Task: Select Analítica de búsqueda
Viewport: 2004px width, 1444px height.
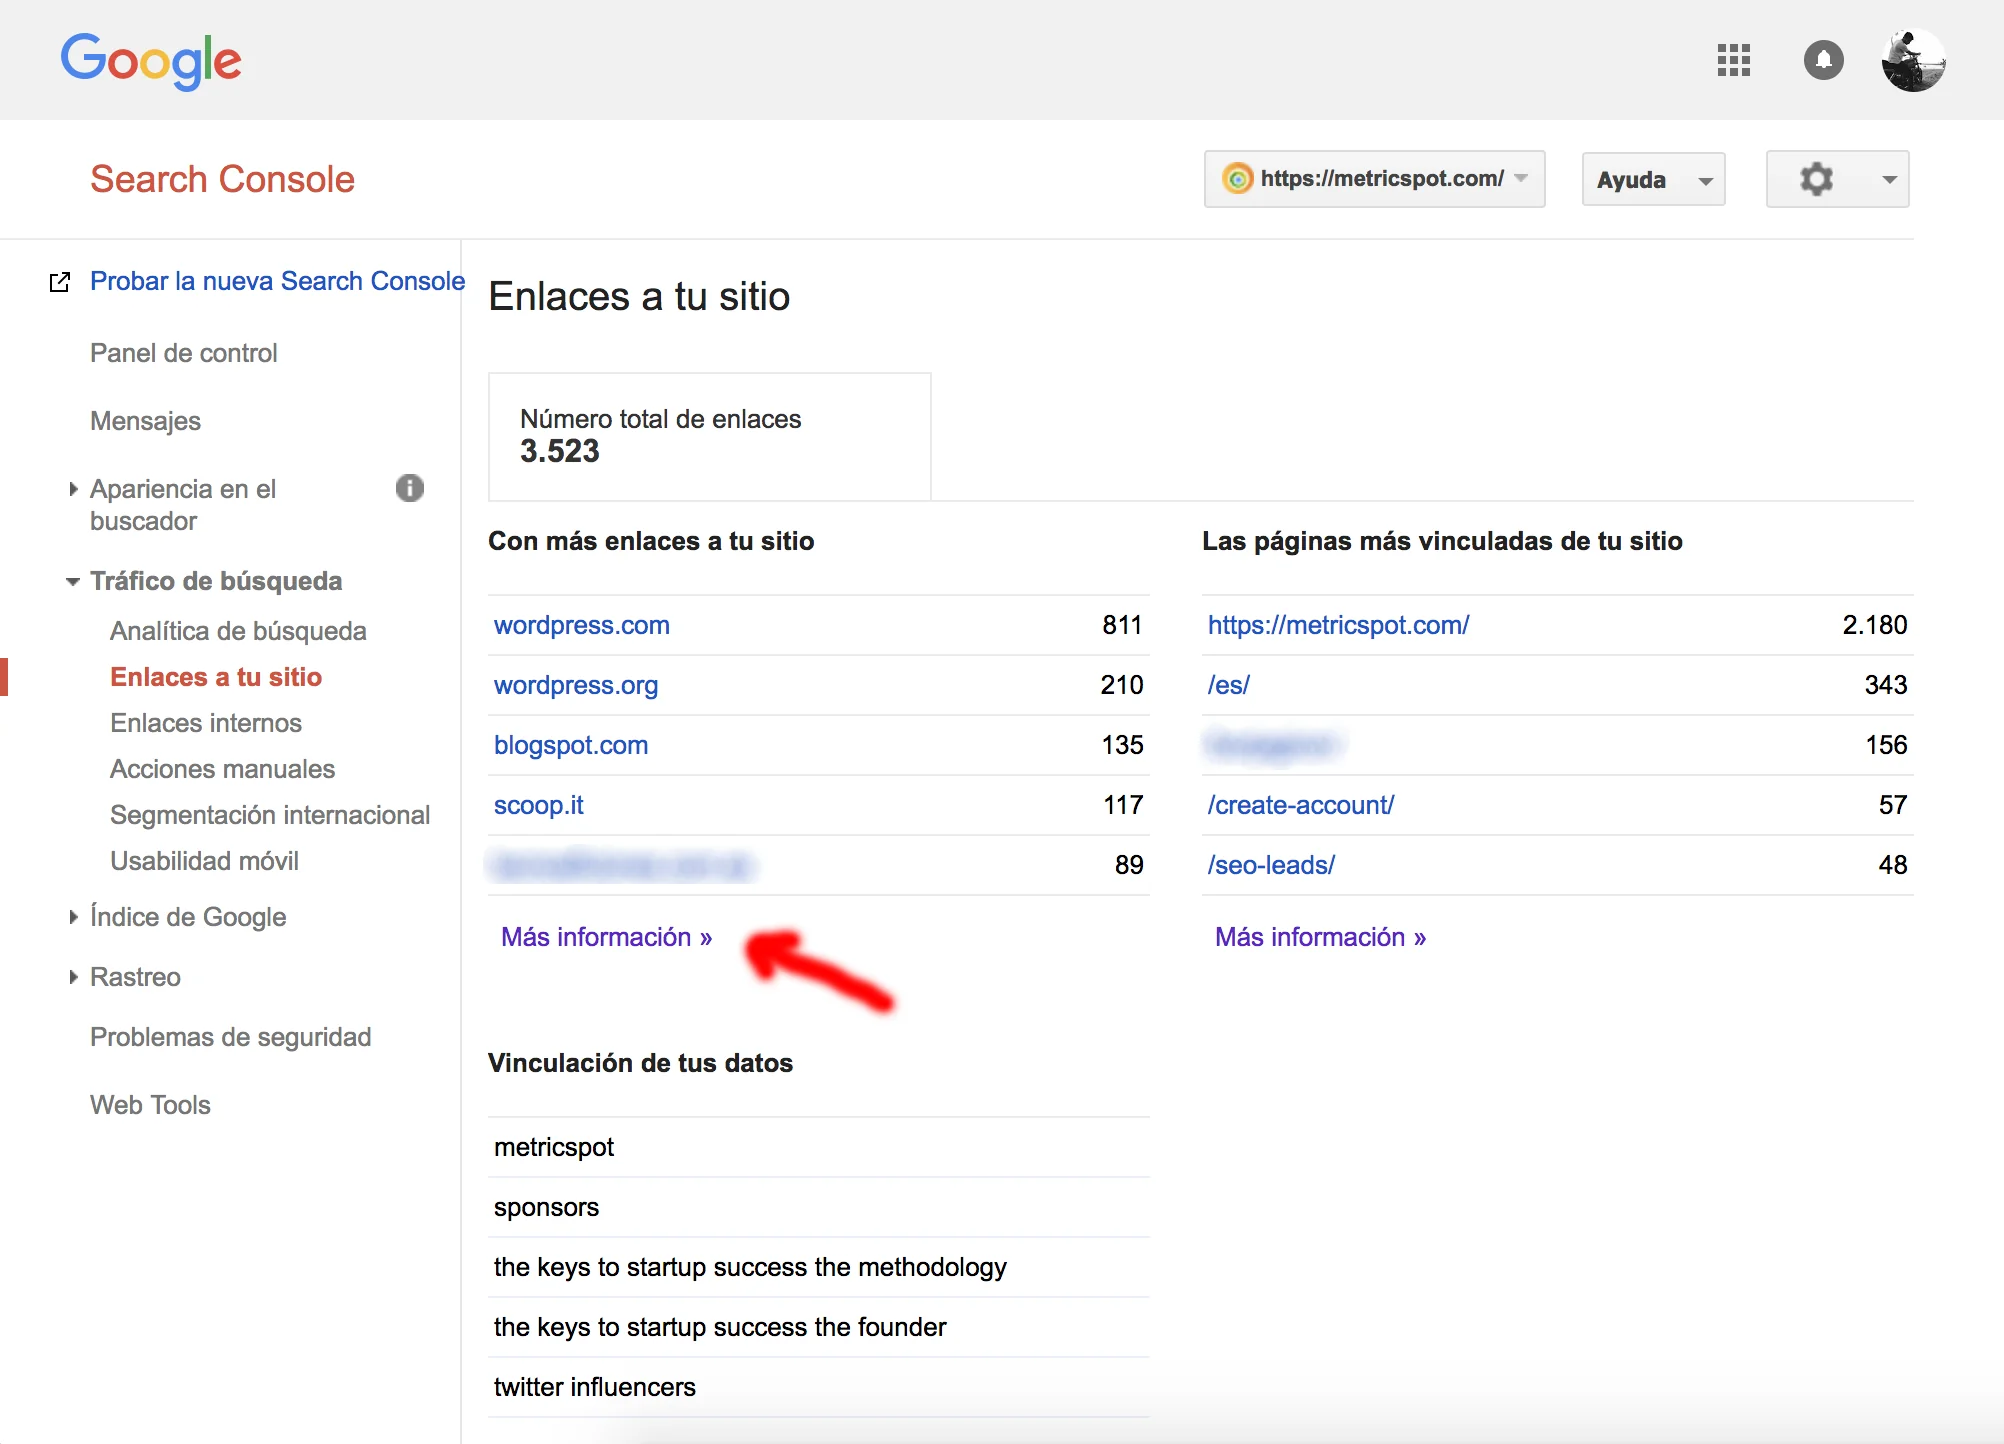Action: coord(238,631)
